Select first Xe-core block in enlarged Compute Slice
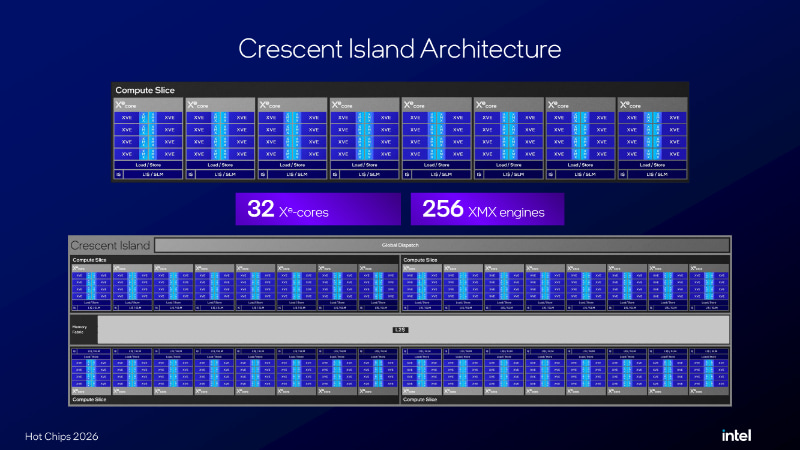 tap(148, 139)
